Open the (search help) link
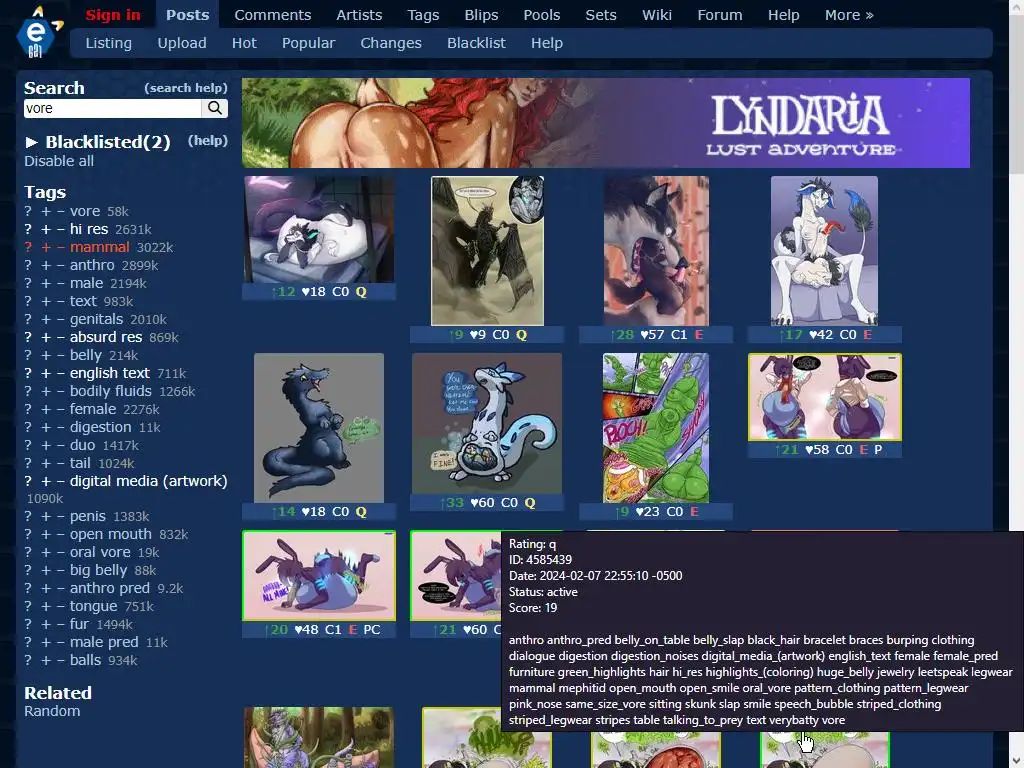 [185, 88]
